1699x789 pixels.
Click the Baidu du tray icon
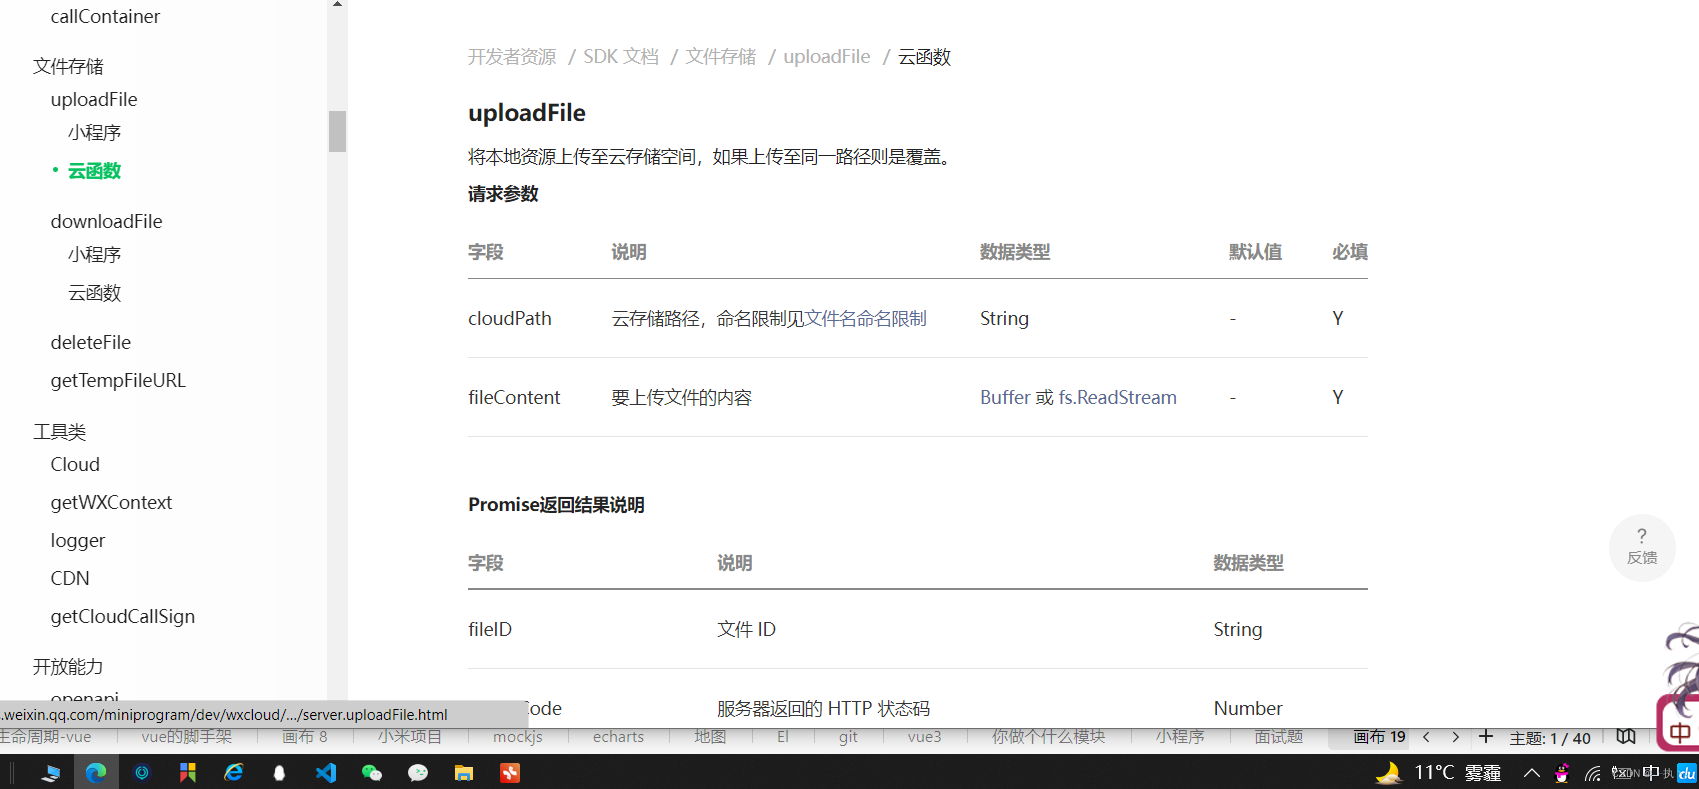click(1687, 772)
